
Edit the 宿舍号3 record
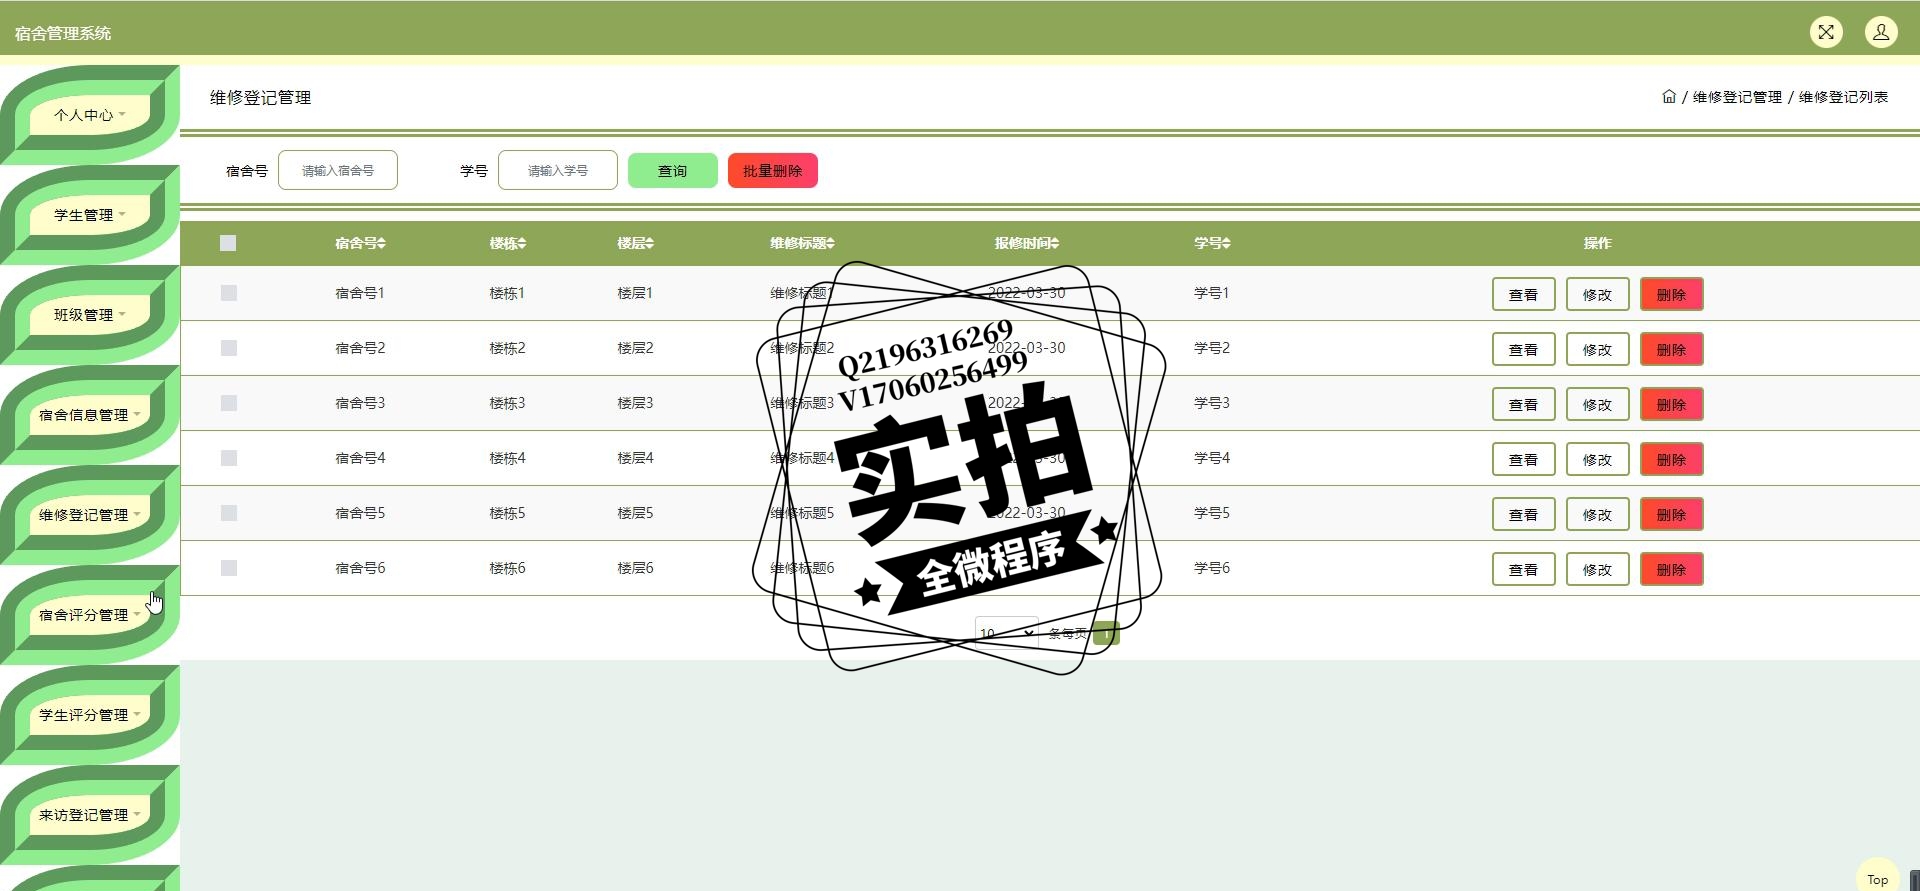pyautogui.click(x=1597, y=405)
